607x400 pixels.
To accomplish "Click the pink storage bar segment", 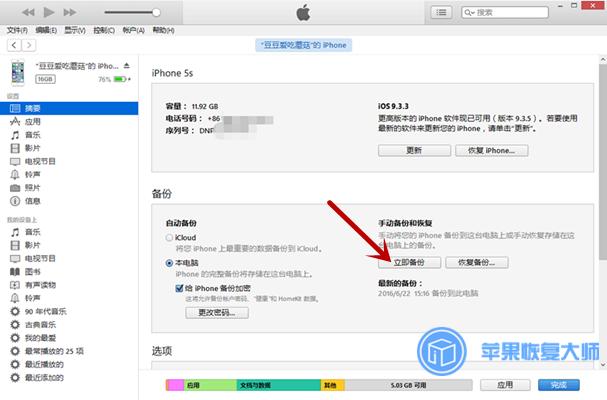I will (175, 385).
